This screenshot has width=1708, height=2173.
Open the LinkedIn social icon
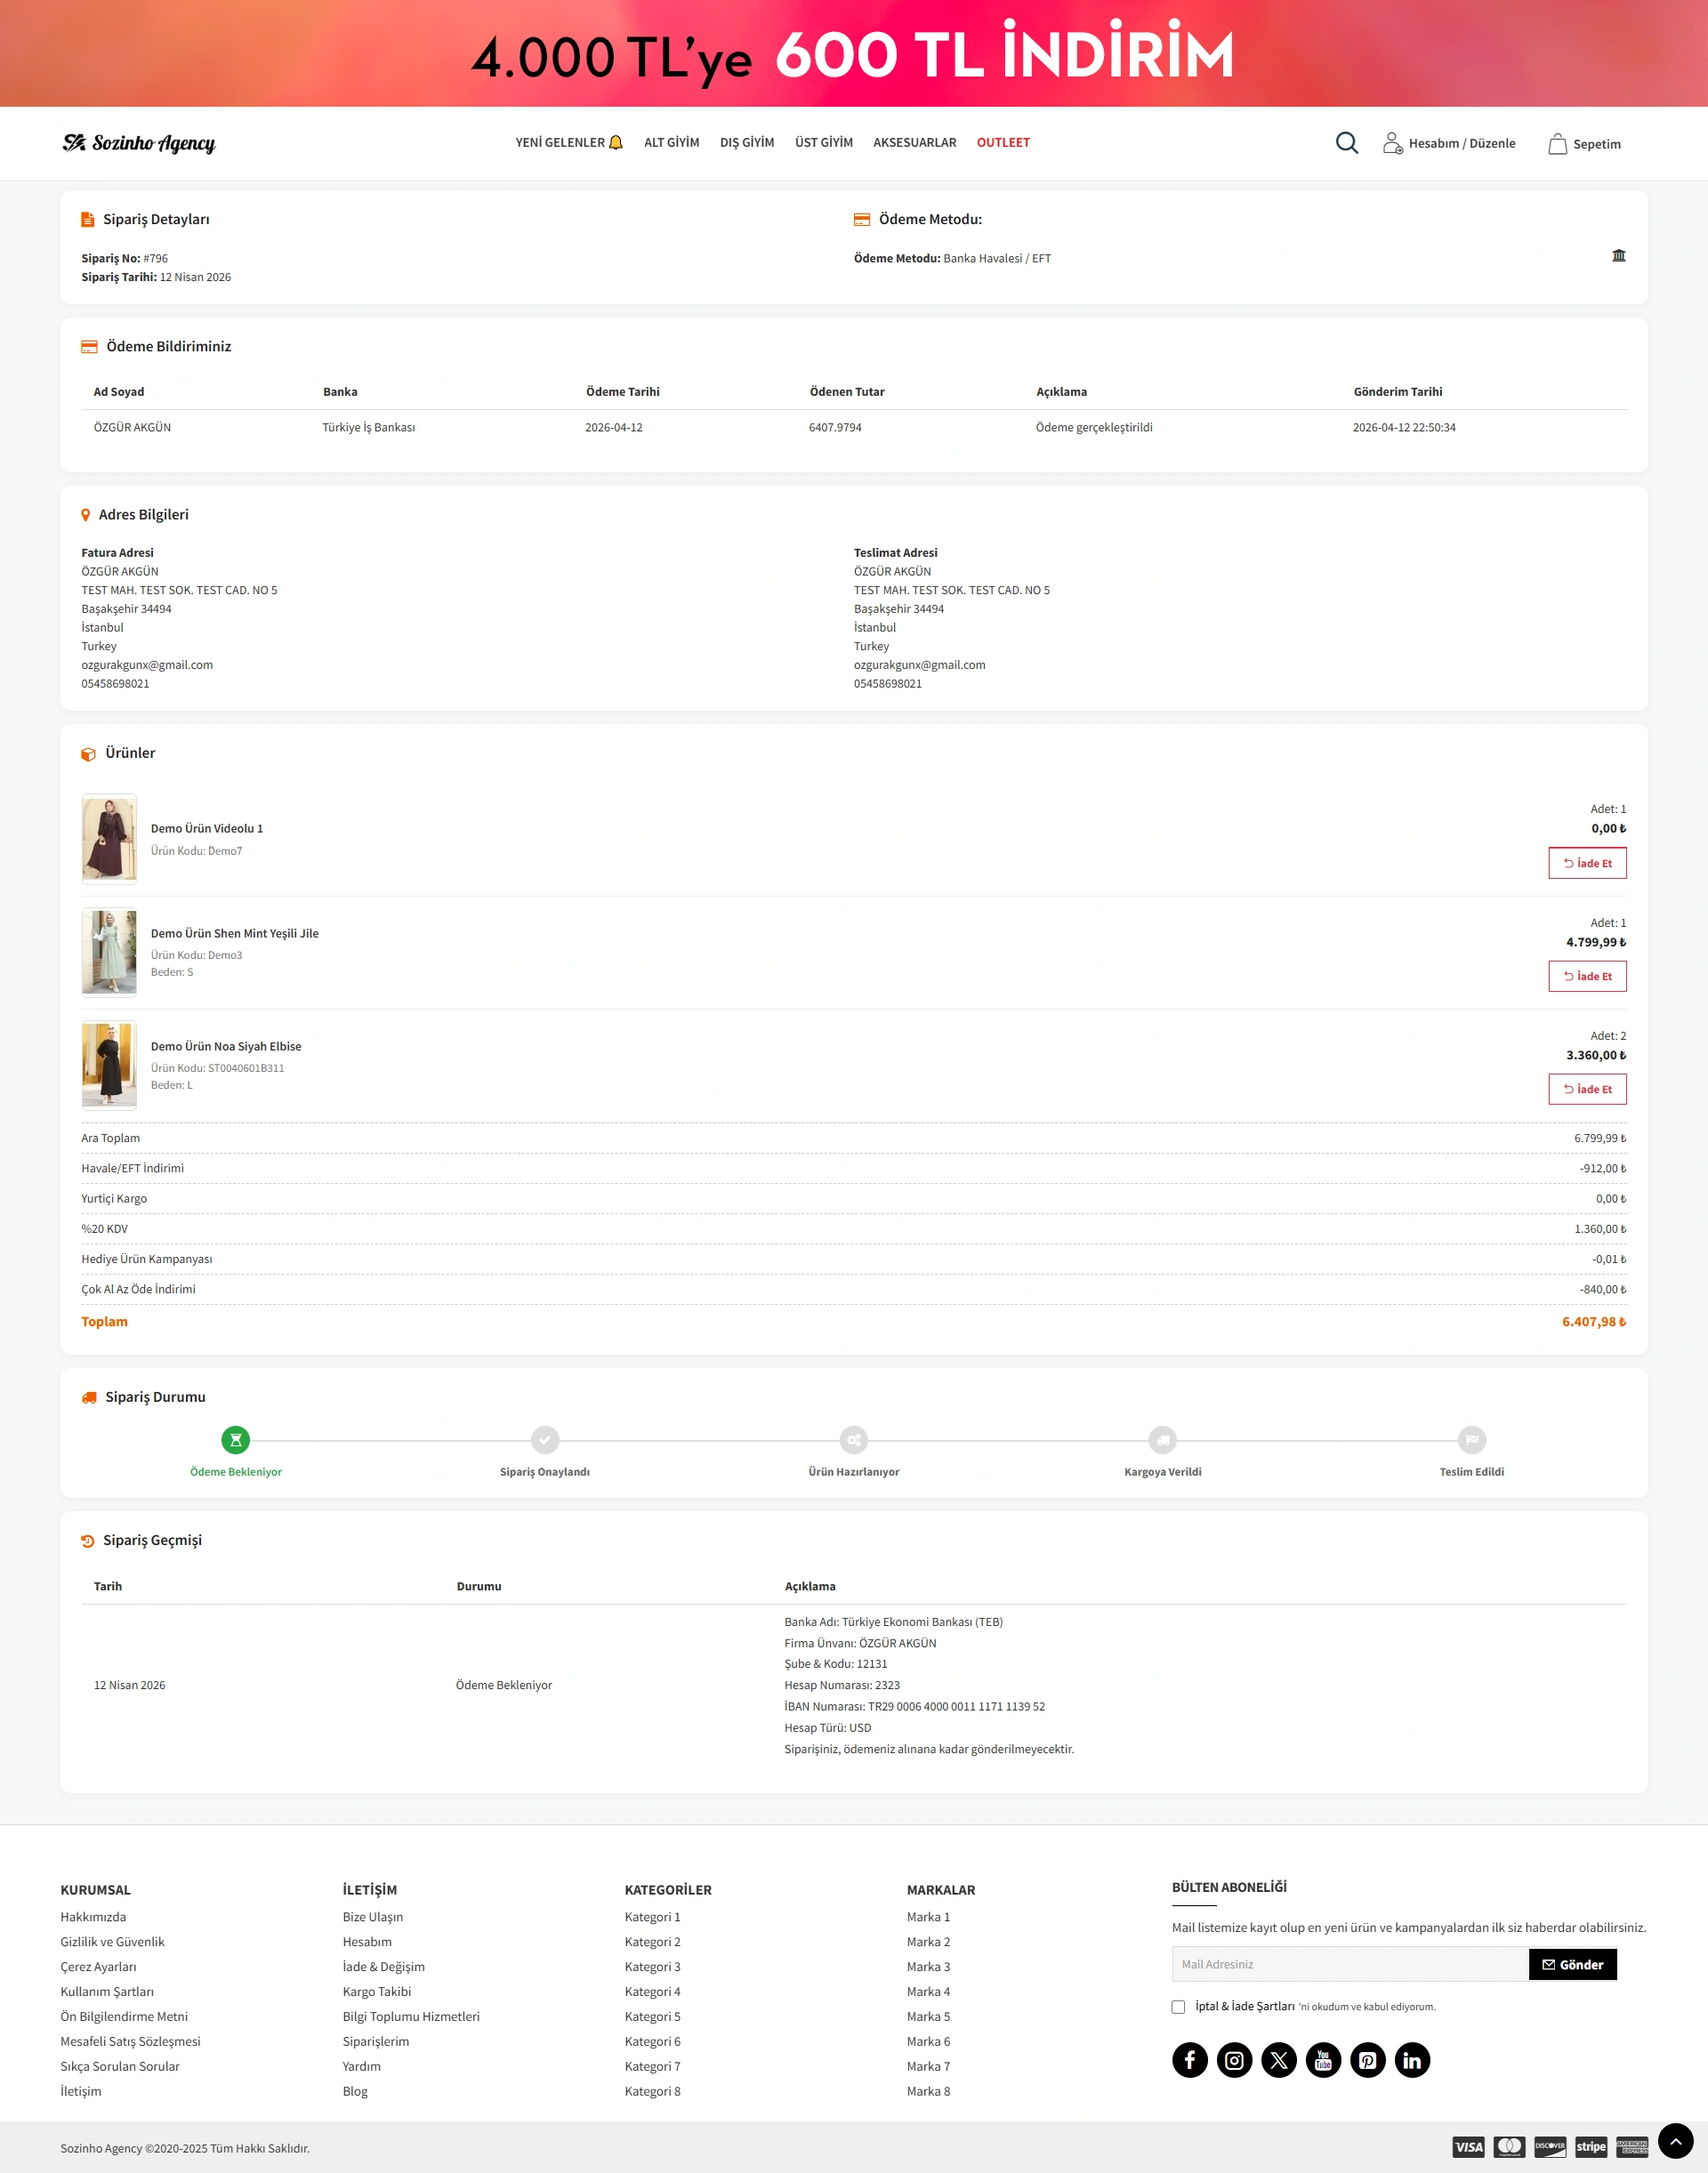1412,2060
